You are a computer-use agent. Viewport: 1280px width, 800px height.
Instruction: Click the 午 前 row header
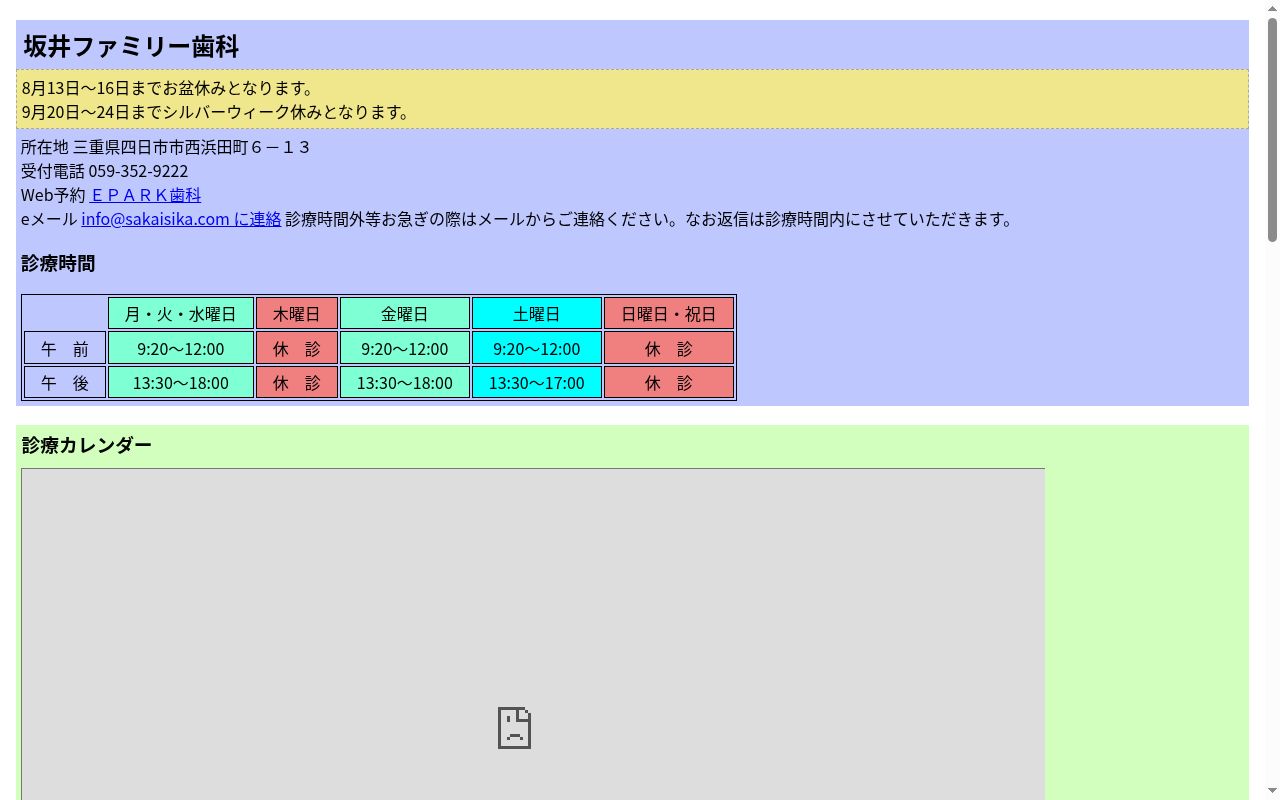[65, 348]
